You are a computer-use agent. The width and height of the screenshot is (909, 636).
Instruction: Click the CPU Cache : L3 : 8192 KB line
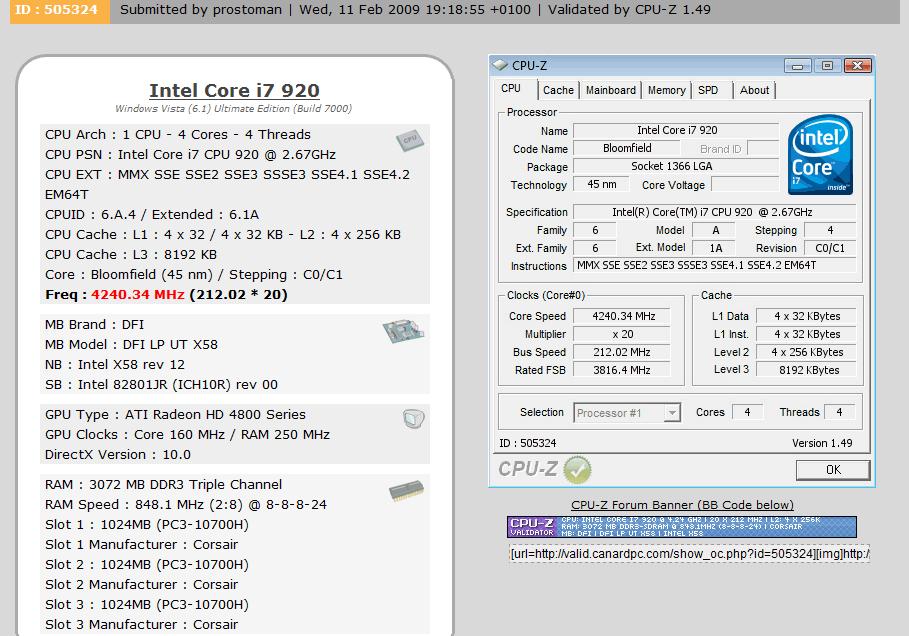(131, 255)
